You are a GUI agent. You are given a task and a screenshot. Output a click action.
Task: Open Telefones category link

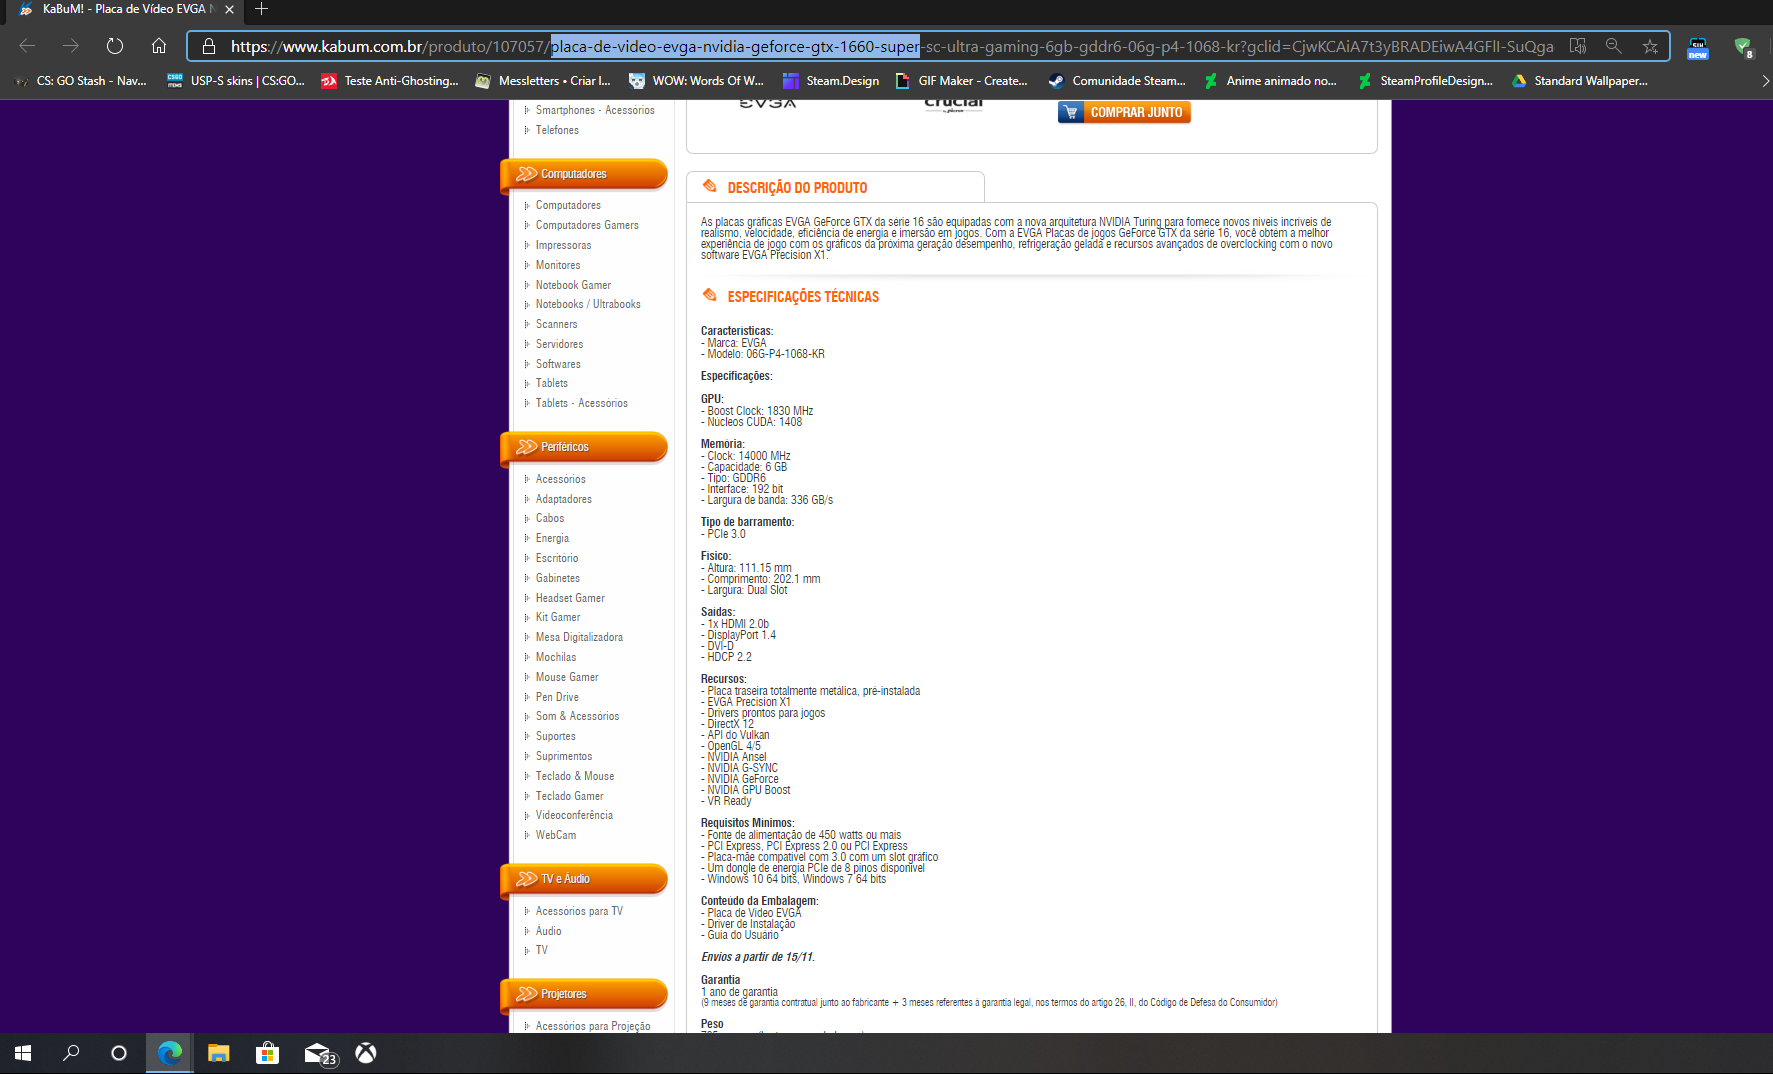point(557,130)
